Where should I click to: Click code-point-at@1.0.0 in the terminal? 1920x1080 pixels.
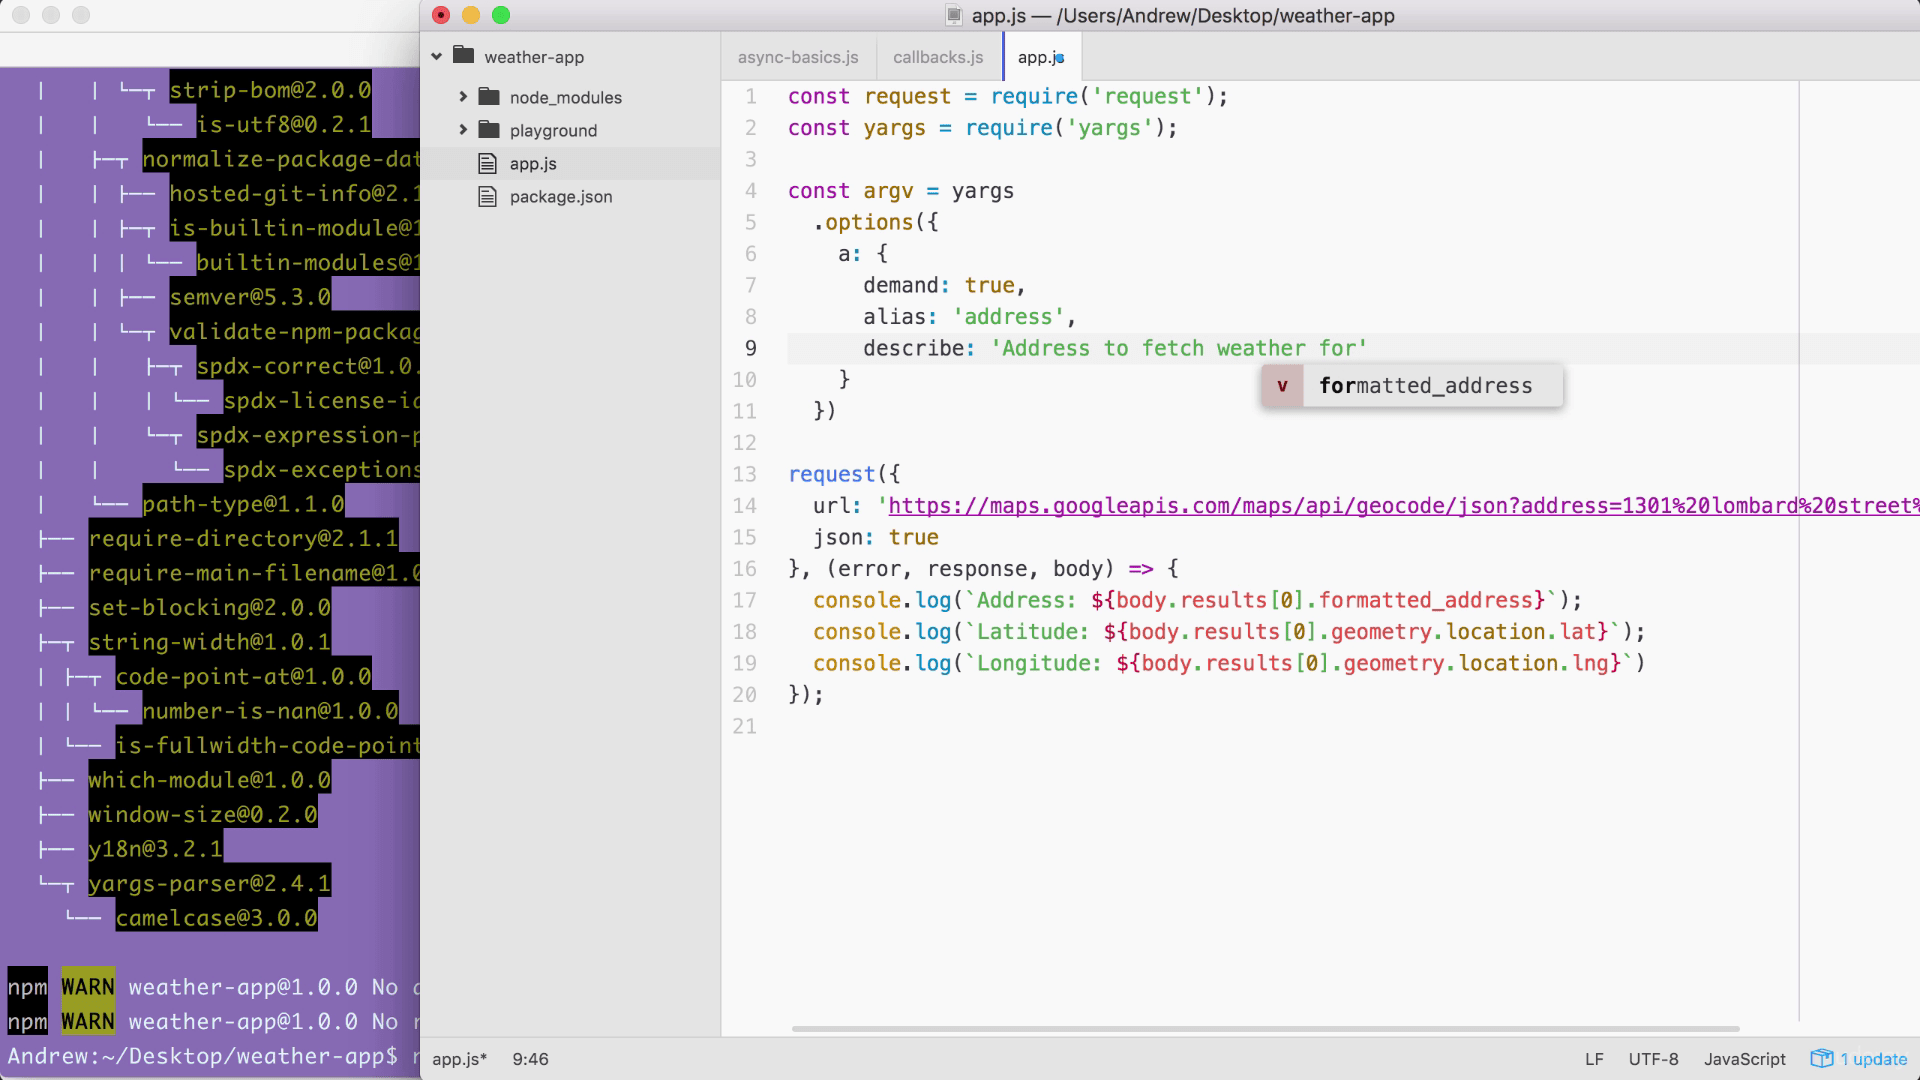(x=243, y=677)
